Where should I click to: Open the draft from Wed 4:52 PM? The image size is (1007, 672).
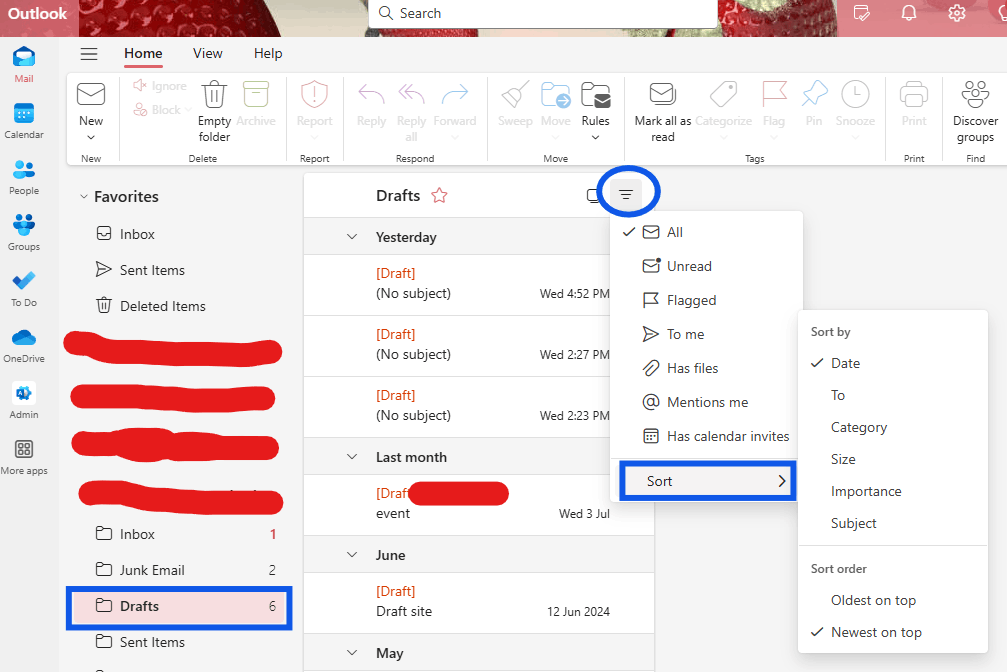(x=457, y=285)
